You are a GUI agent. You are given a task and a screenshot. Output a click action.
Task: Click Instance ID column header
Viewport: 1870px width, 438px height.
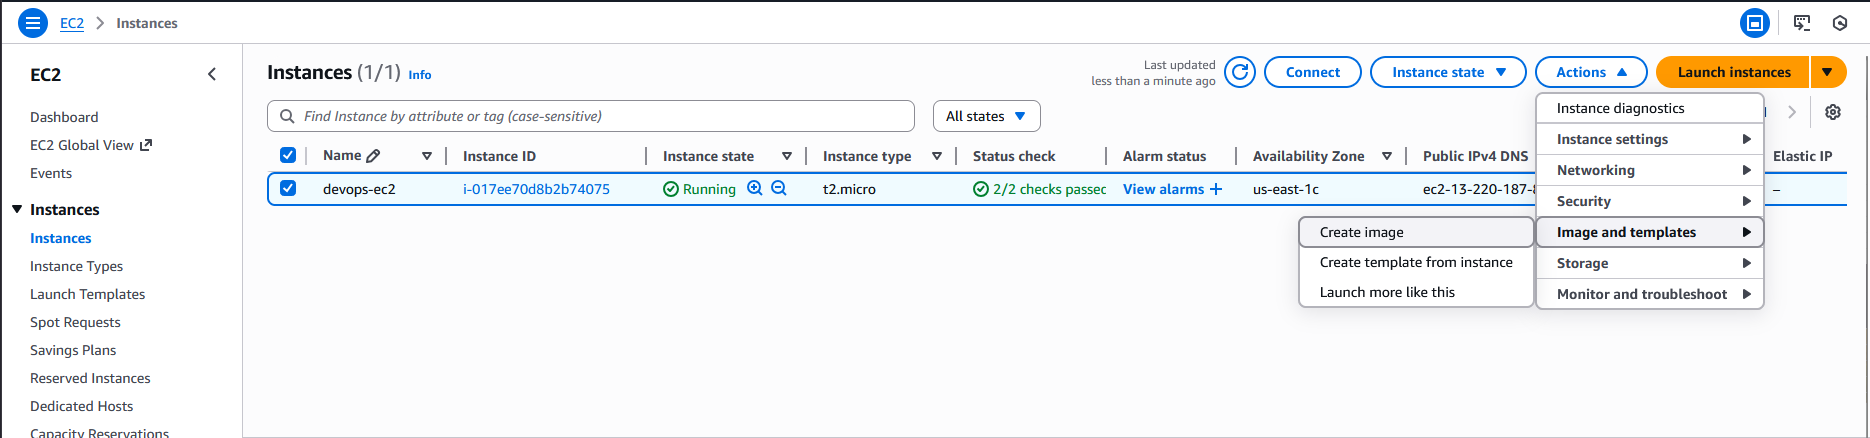point(499,156)
